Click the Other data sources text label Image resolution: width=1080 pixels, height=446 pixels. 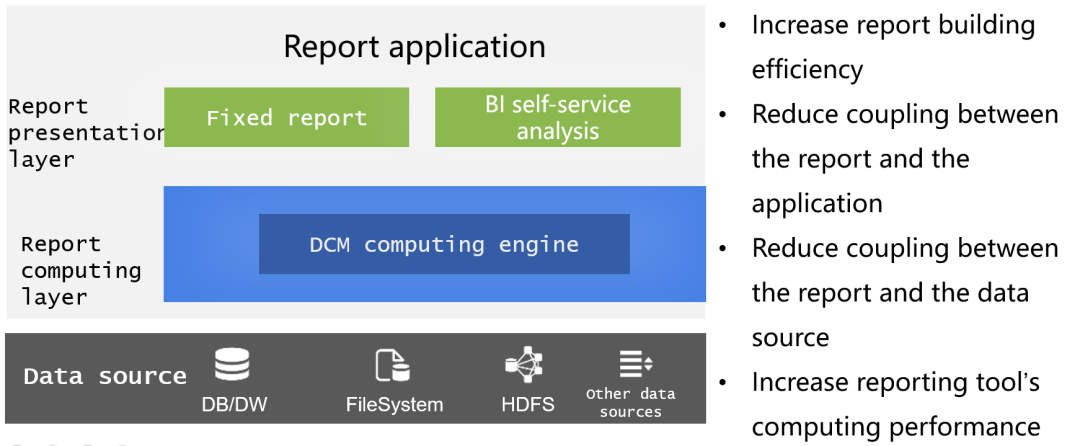630,402
